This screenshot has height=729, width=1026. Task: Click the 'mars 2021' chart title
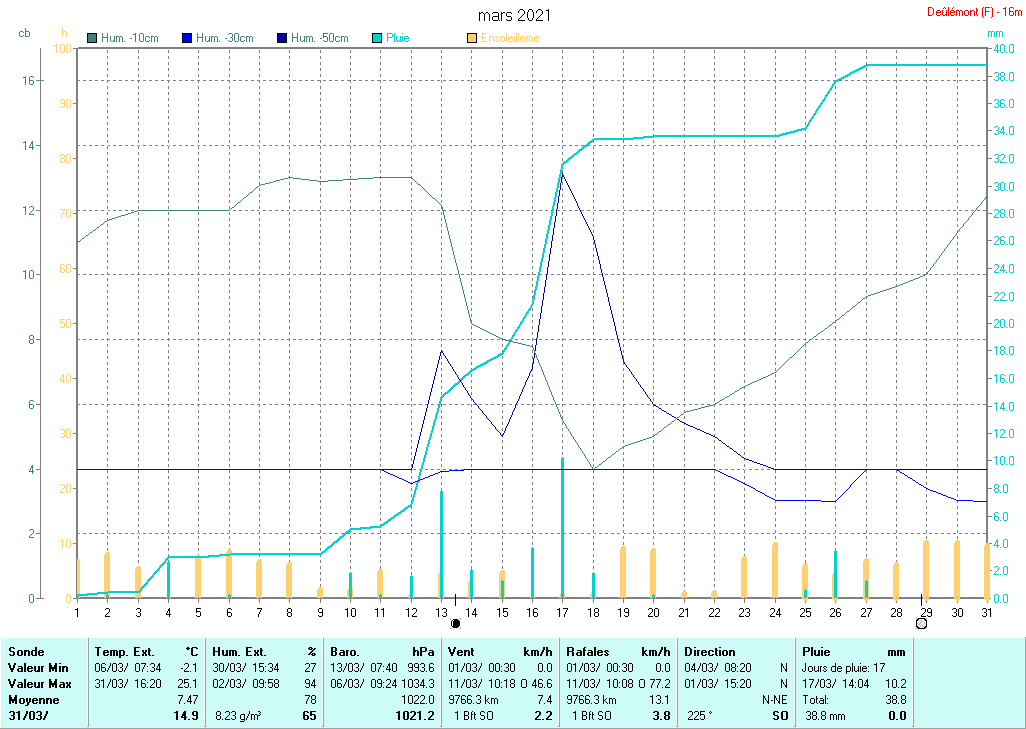click(x=513, y=15)
